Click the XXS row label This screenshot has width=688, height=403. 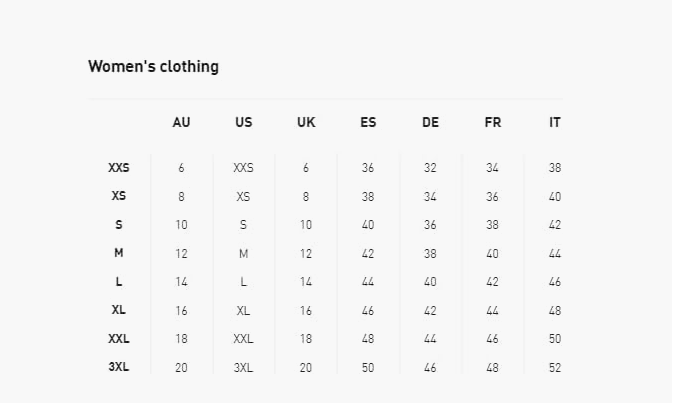pyautogui.click(x=119, y=168)
